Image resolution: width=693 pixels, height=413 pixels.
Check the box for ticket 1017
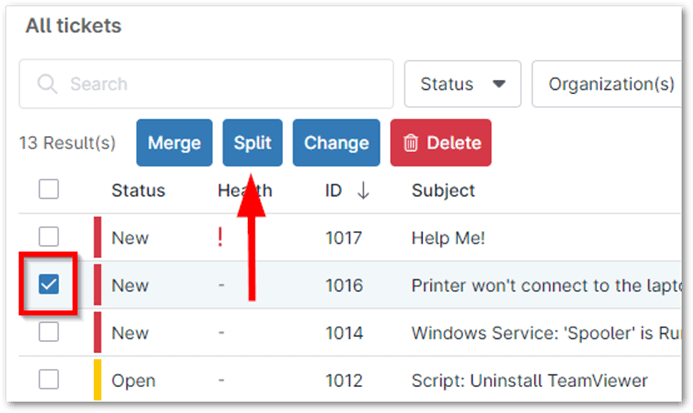(x=49, y=237)
